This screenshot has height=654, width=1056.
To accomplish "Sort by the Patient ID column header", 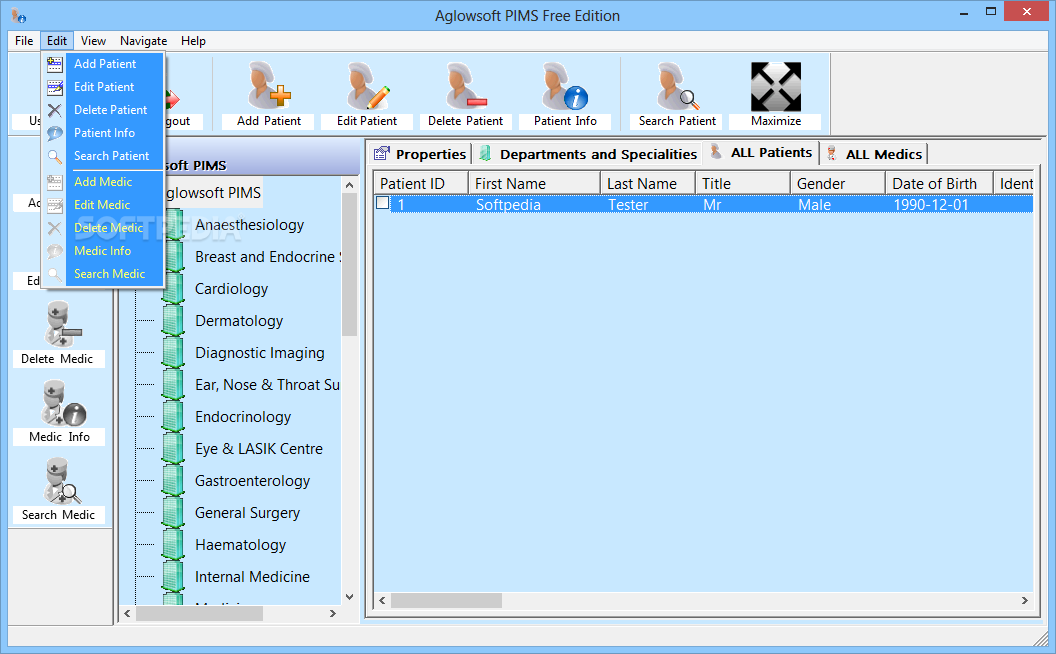I will pyautogui.click(x=421, y=183).
